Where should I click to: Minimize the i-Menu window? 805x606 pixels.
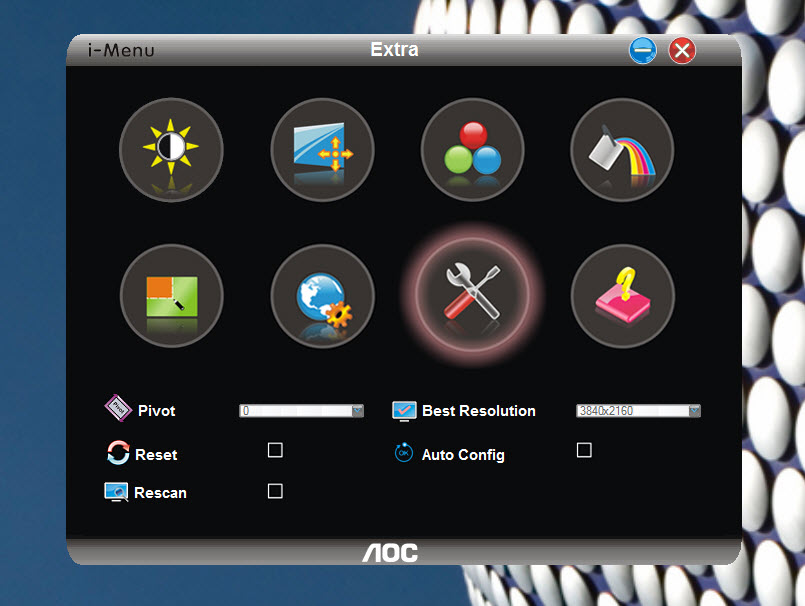643,50
